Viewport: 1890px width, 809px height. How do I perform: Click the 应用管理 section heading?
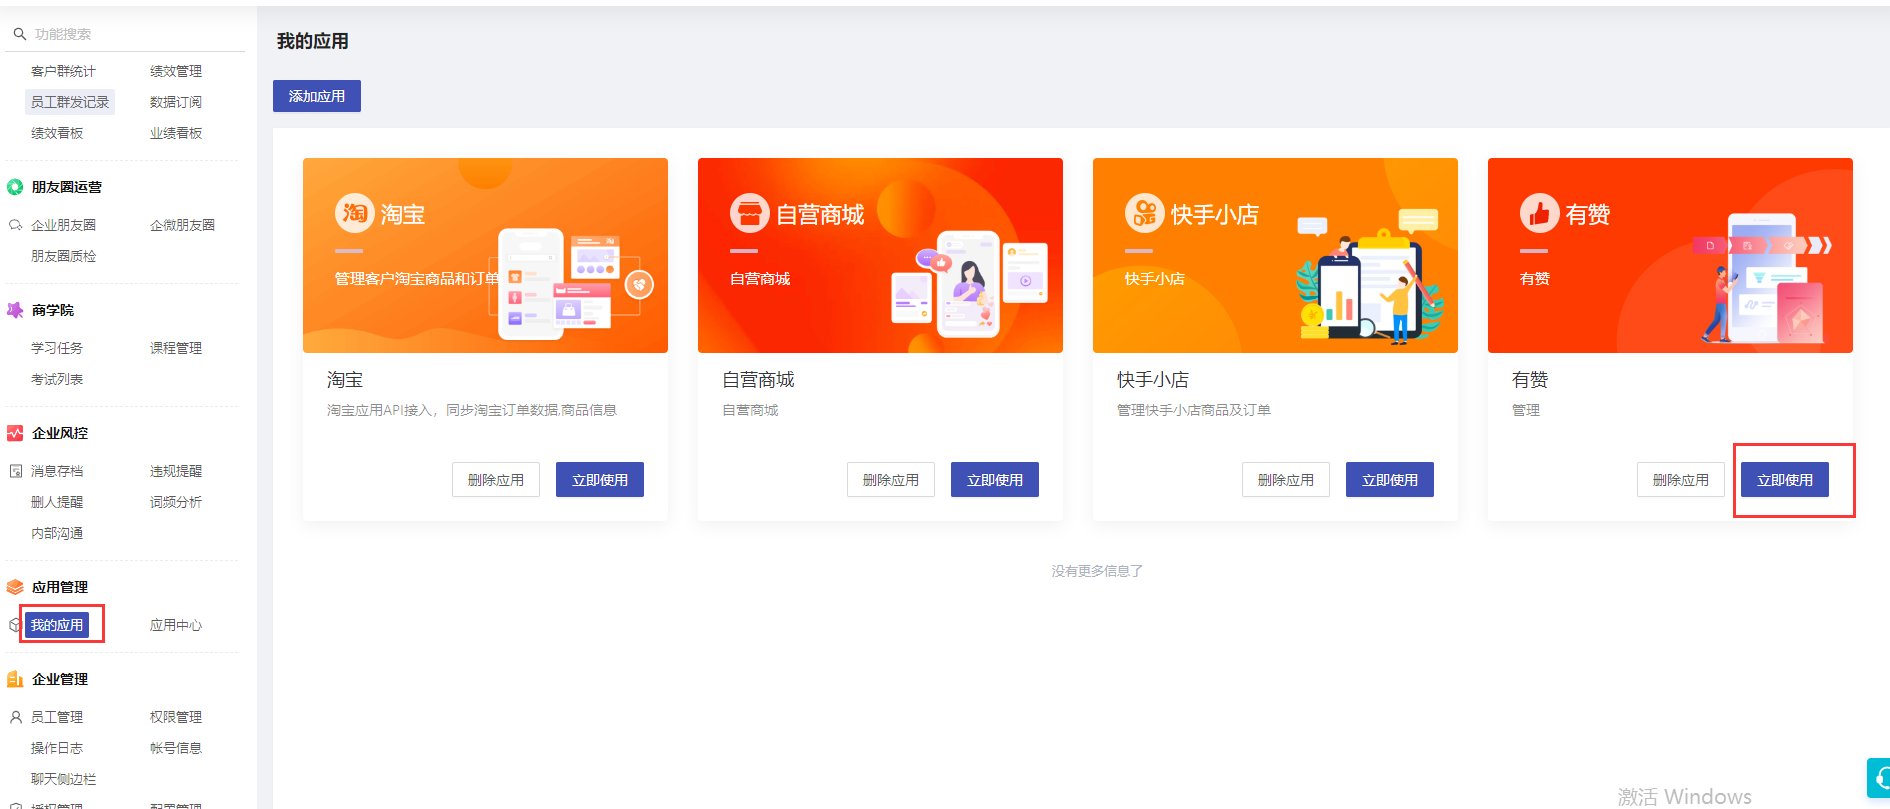60,587
